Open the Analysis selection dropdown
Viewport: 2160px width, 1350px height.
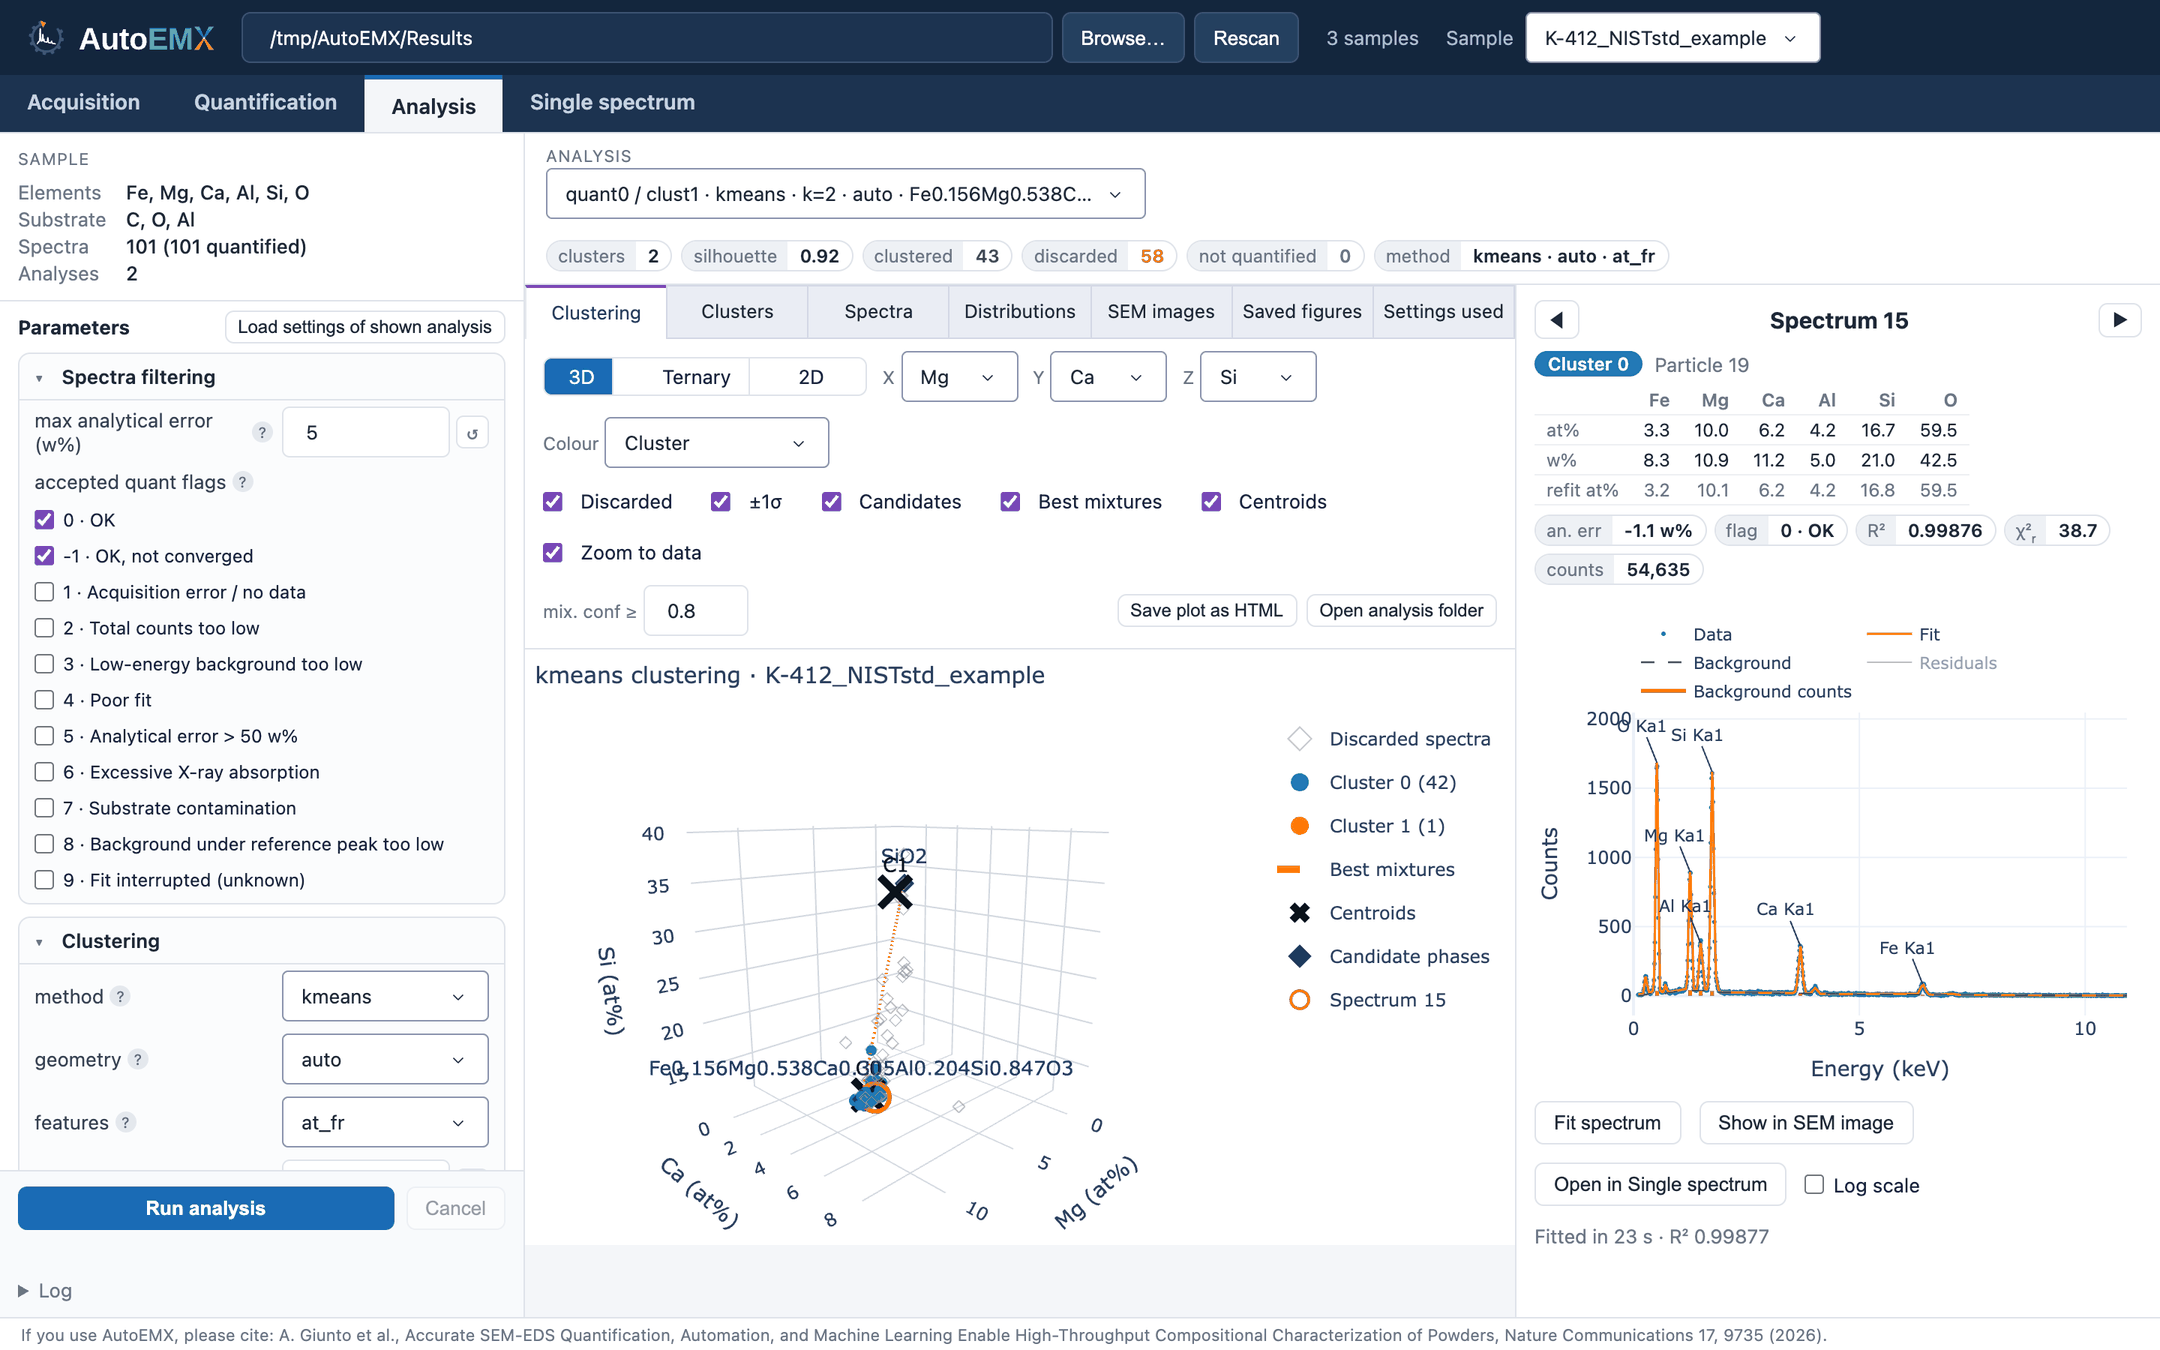[x=845, y=194]
